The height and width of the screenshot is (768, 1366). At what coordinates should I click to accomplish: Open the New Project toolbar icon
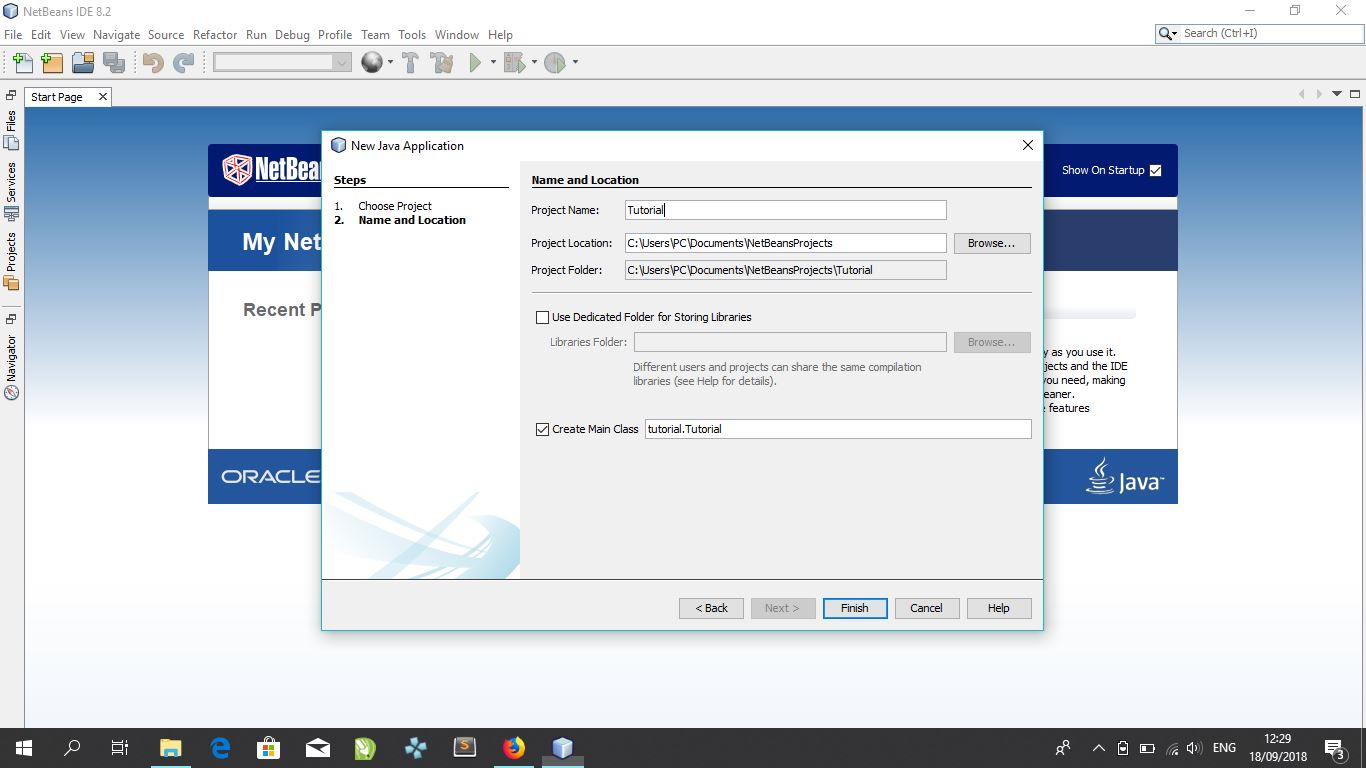(51, 62)
